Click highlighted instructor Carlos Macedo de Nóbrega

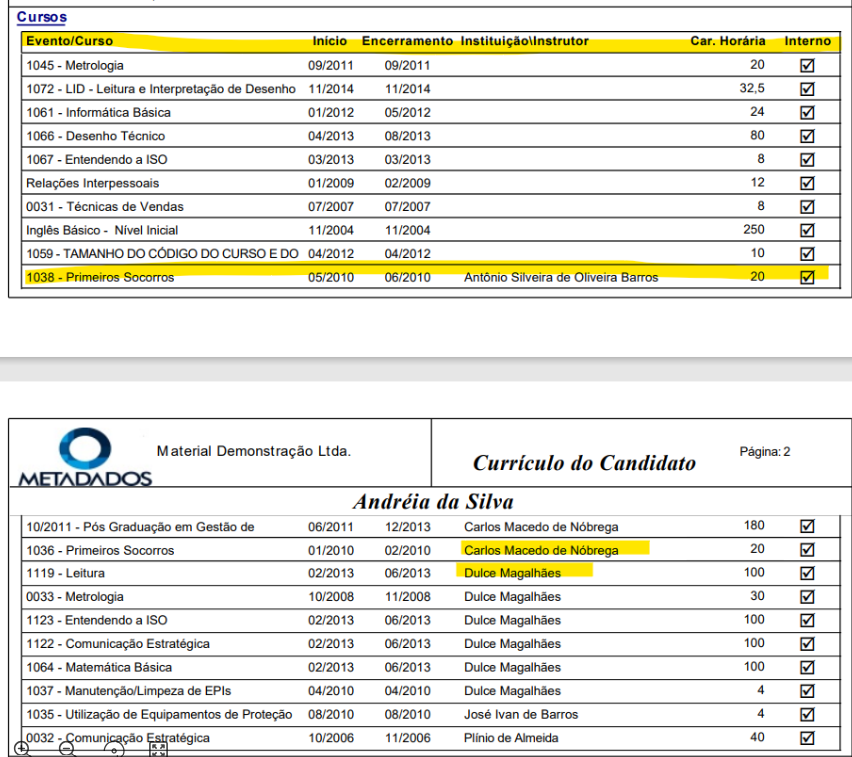pos(541,550)
